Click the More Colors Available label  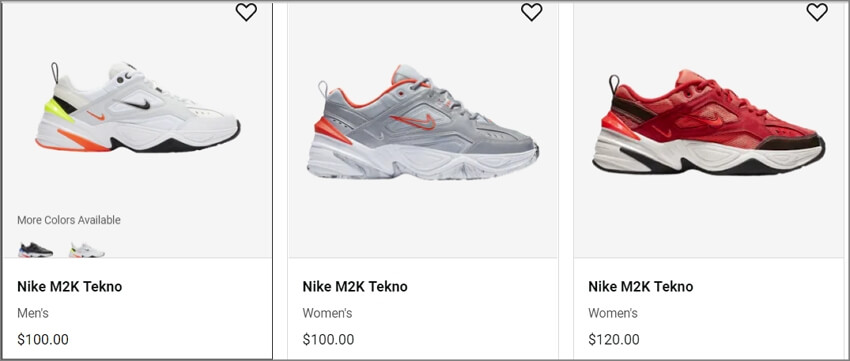(69, 220)
